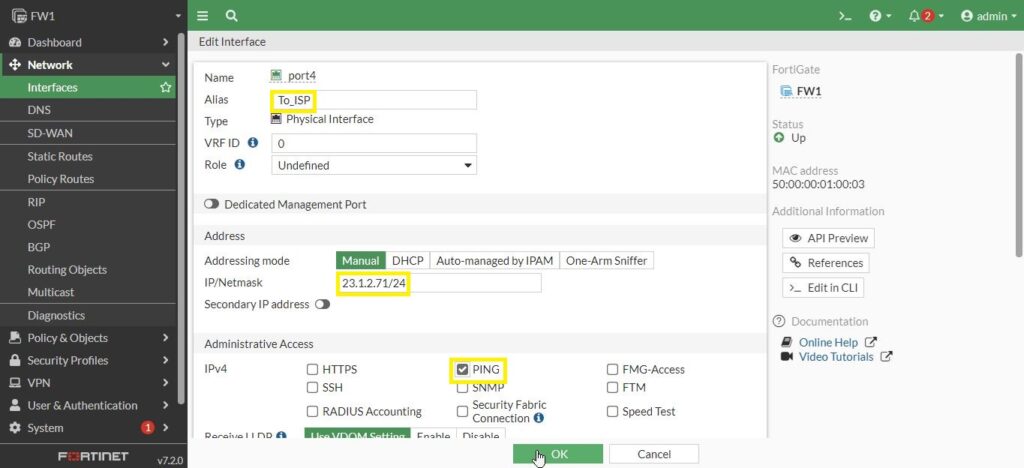The image size is (1024, 468).
Task: Open the Online Help link
Action: [826, 342]
